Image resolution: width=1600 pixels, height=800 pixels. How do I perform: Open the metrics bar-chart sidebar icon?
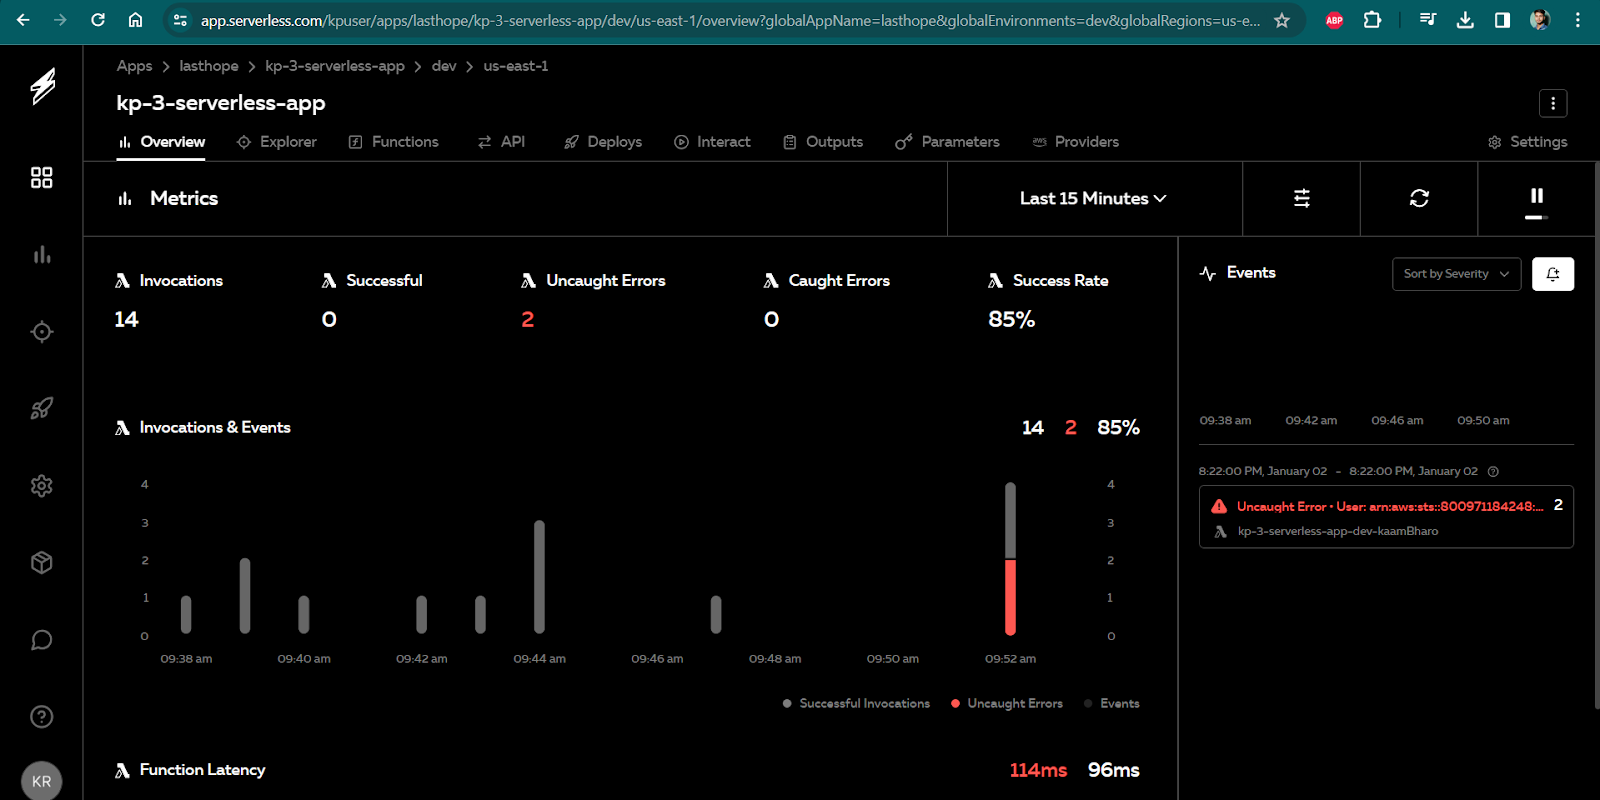click(x=42, y=255)
